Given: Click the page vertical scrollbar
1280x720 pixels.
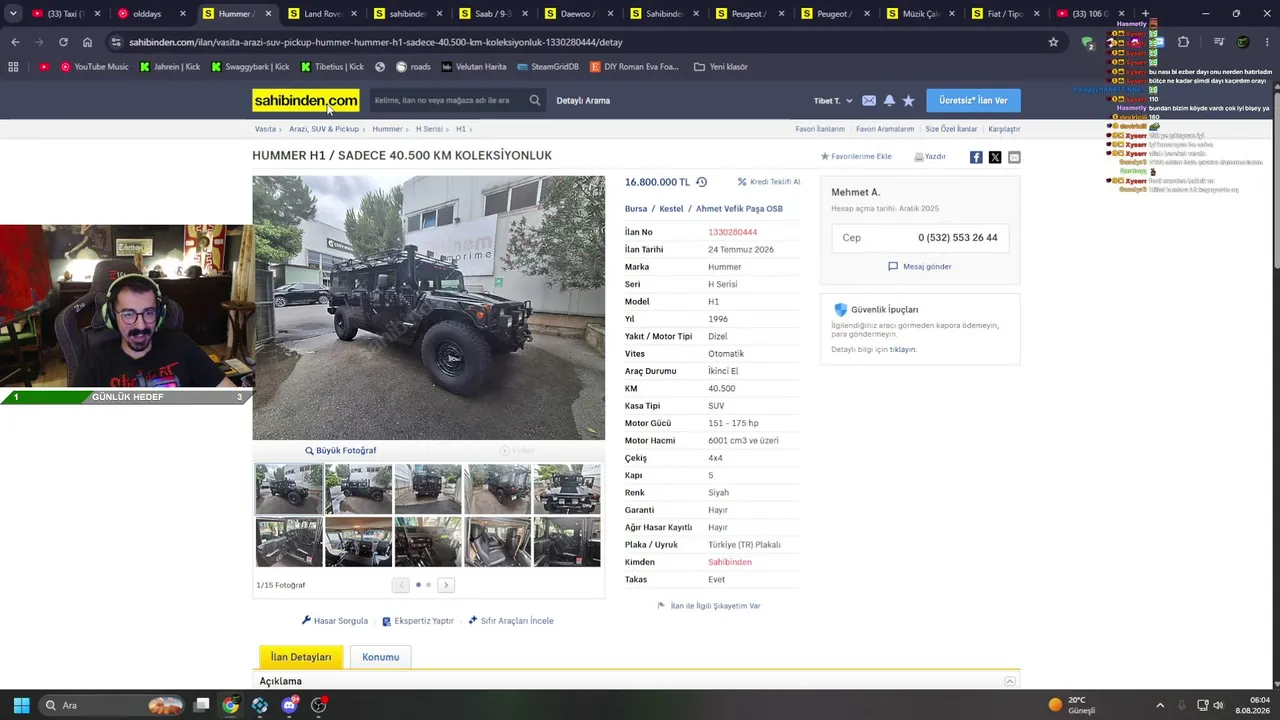Looking at the screenshot, I should (1275, 180).
